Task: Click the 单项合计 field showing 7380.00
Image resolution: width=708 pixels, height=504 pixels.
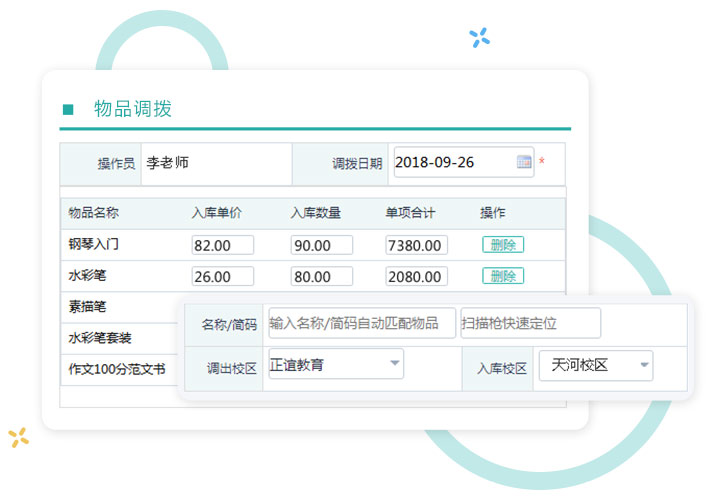Action: (x=416, y=245)
